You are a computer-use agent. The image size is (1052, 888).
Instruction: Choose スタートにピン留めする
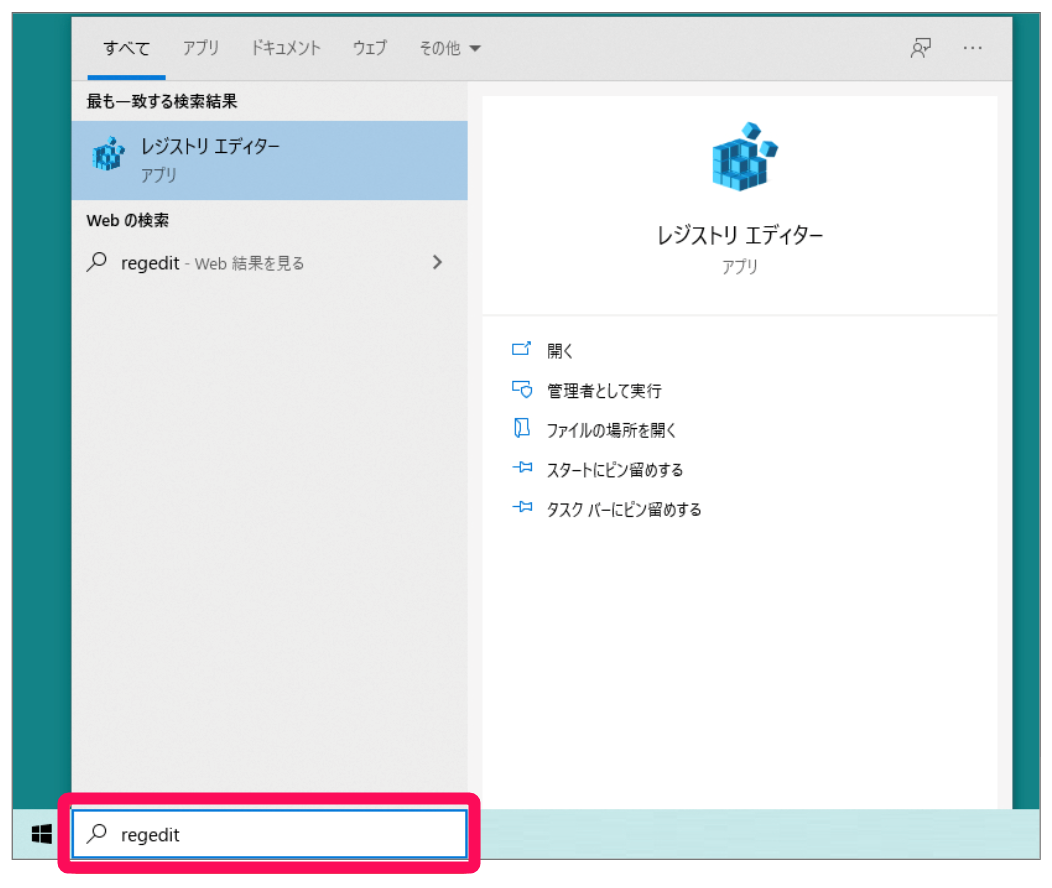[x=615, y=469]
